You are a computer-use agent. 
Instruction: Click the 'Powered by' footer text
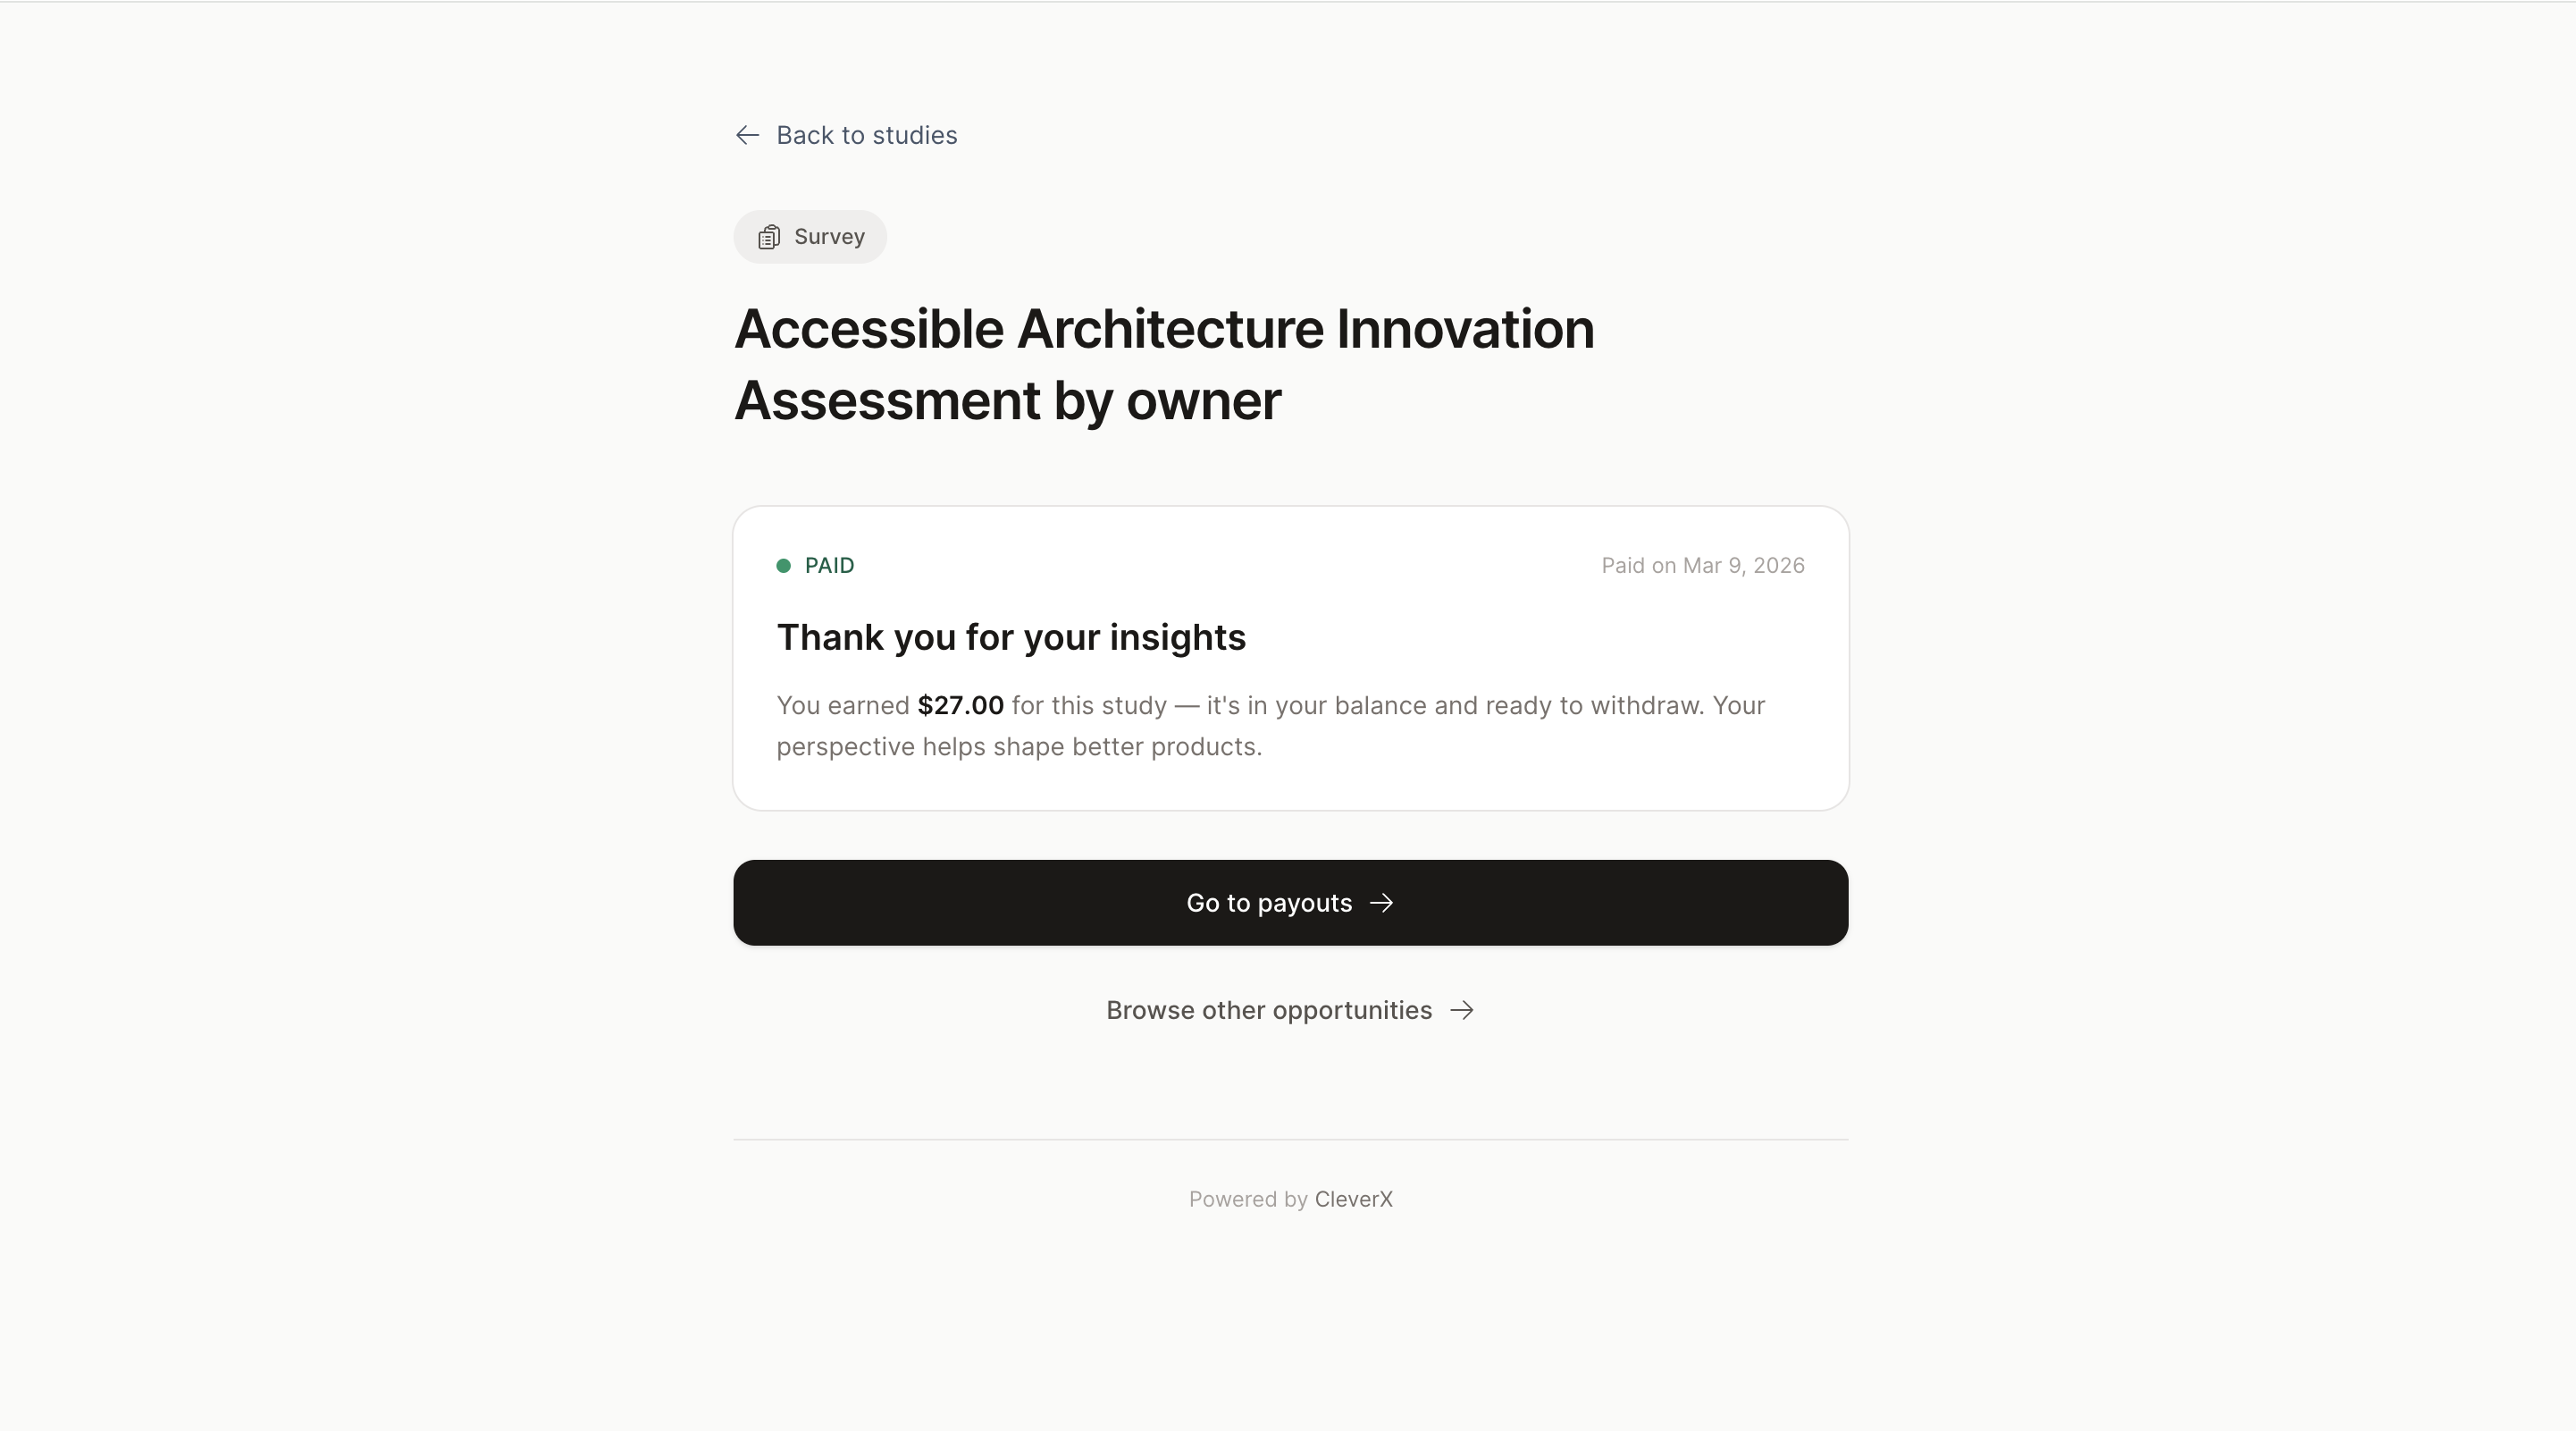click(1247, 1199)
